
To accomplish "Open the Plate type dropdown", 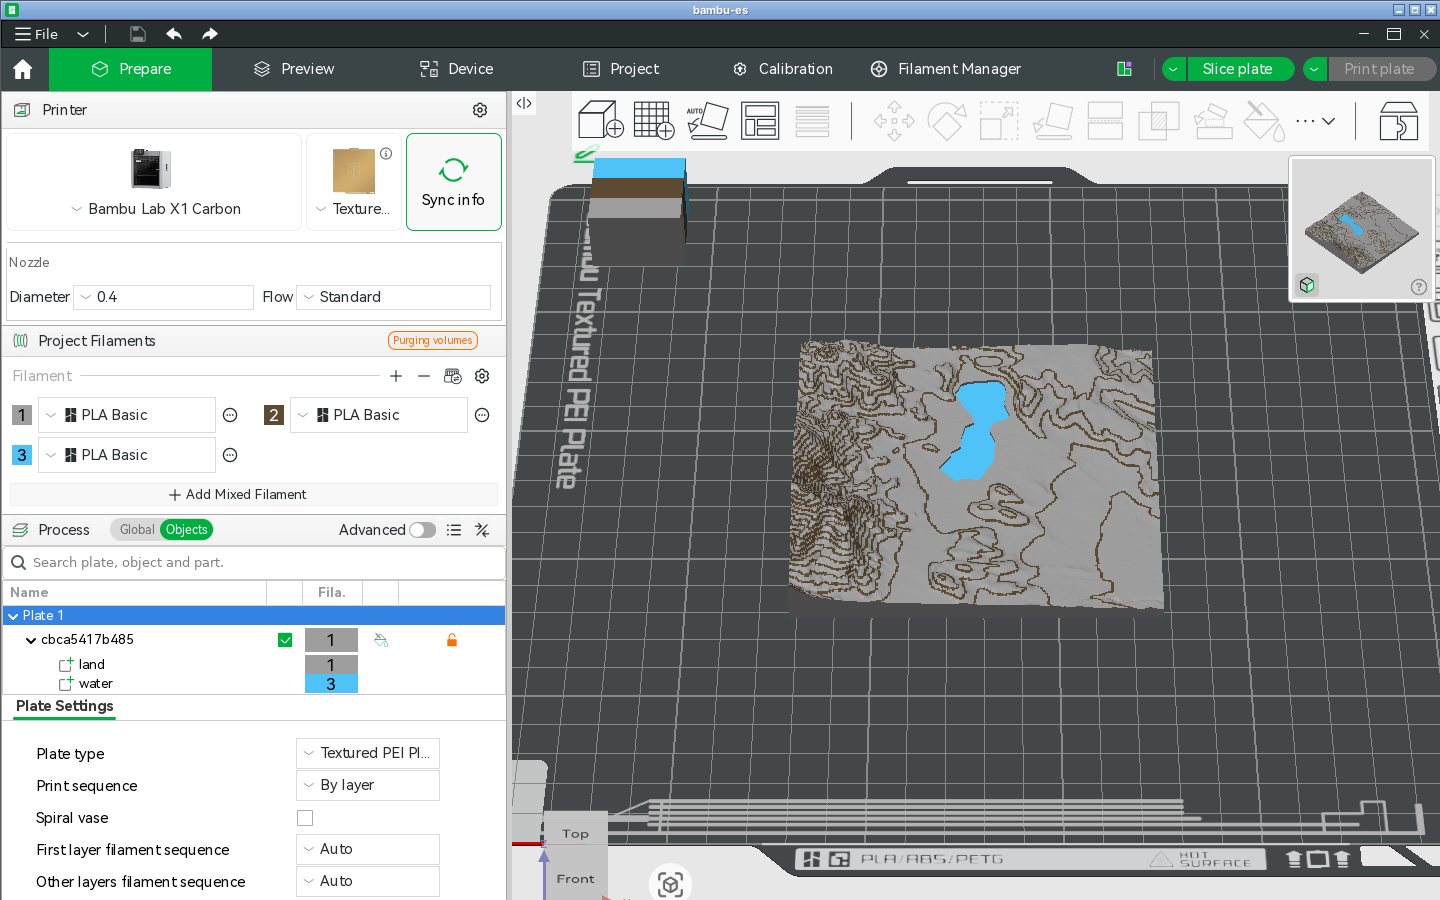I will (x=368, y=753).
